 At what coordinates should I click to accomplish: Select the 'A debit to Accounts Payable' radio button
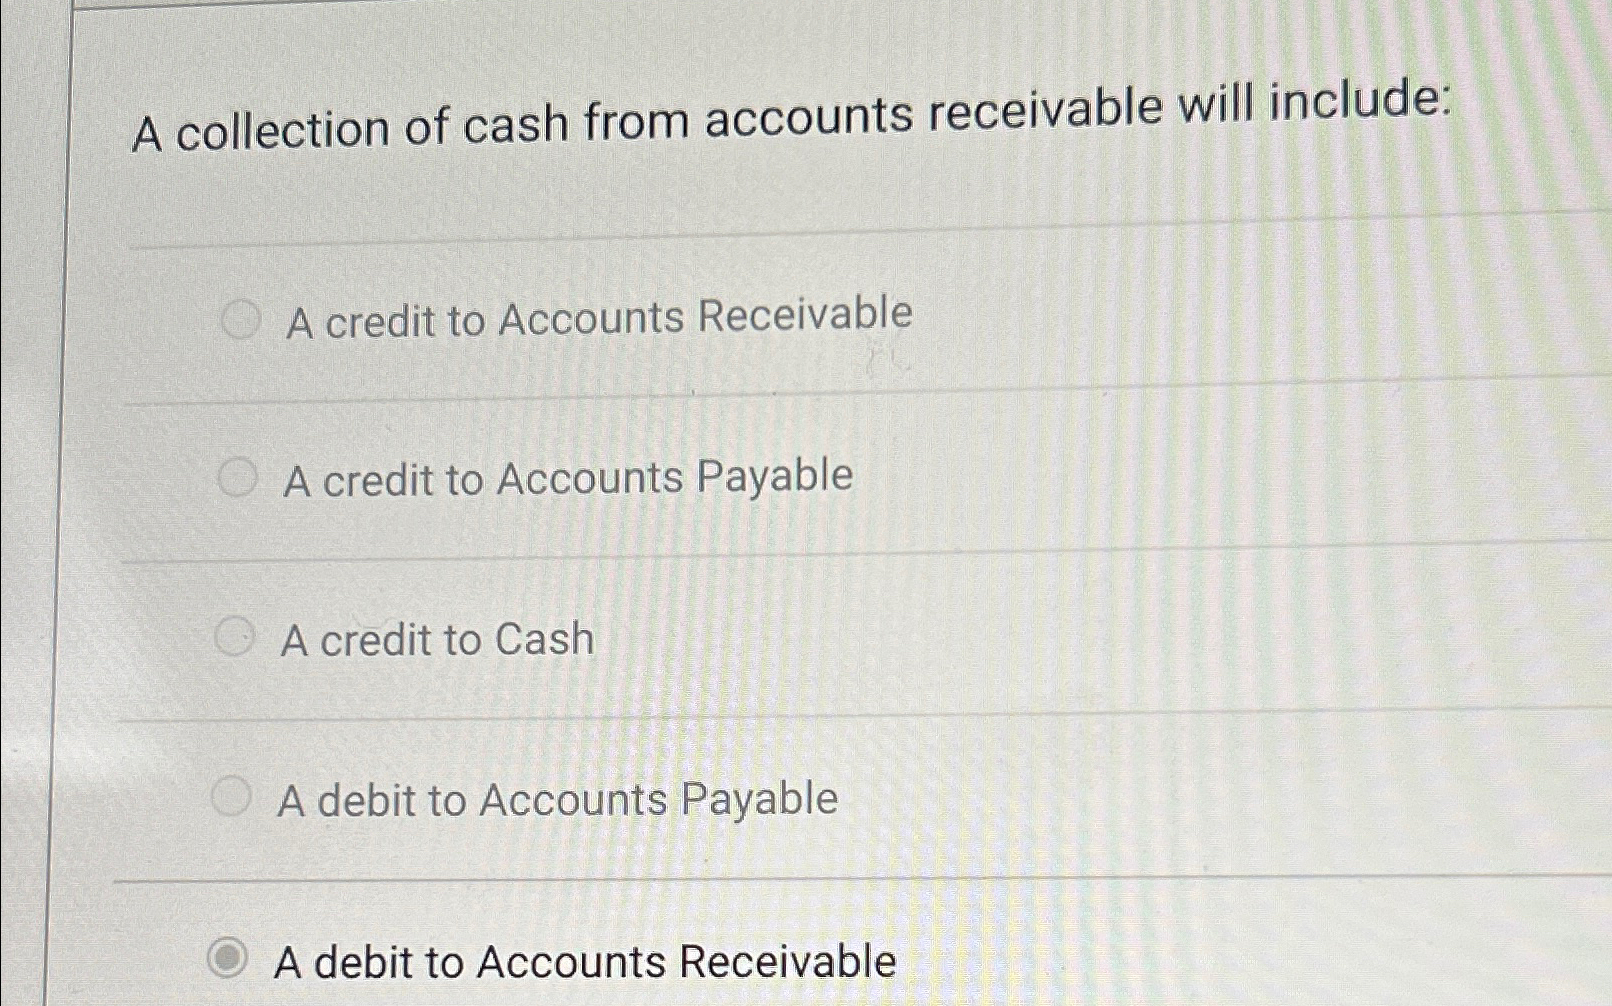tap(234, 796)
